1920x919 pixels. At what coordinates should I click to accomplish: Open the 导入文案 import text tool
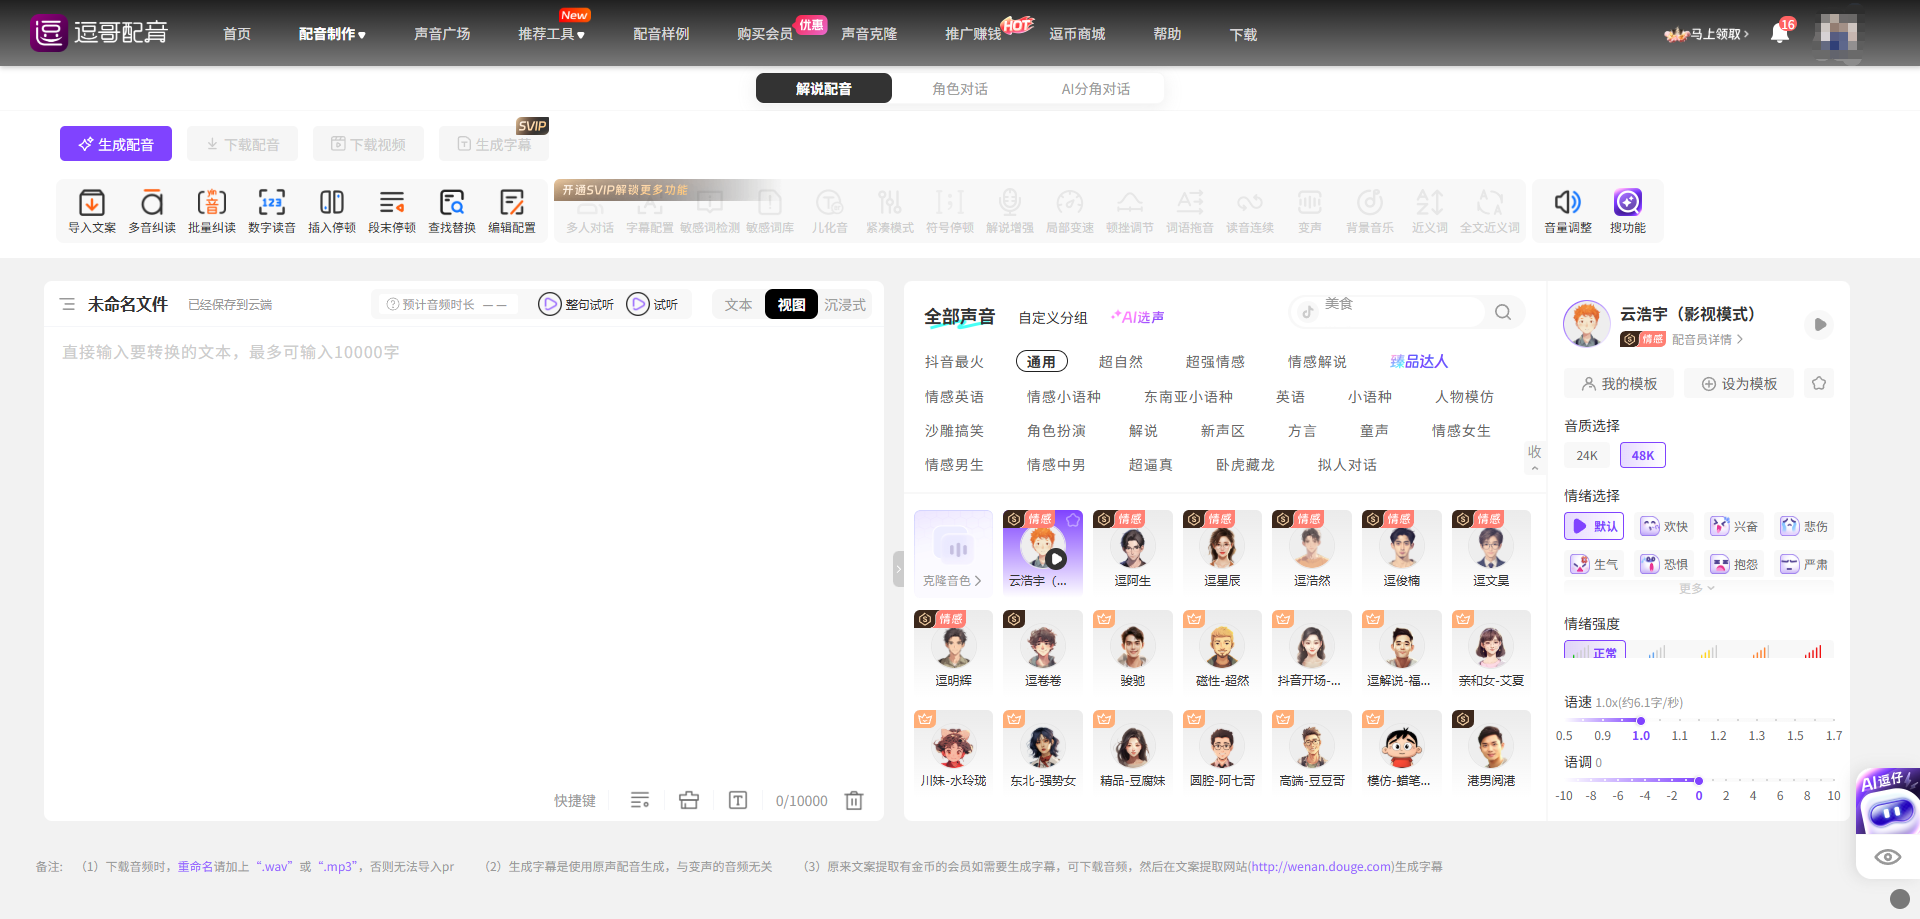coord(92,211)
